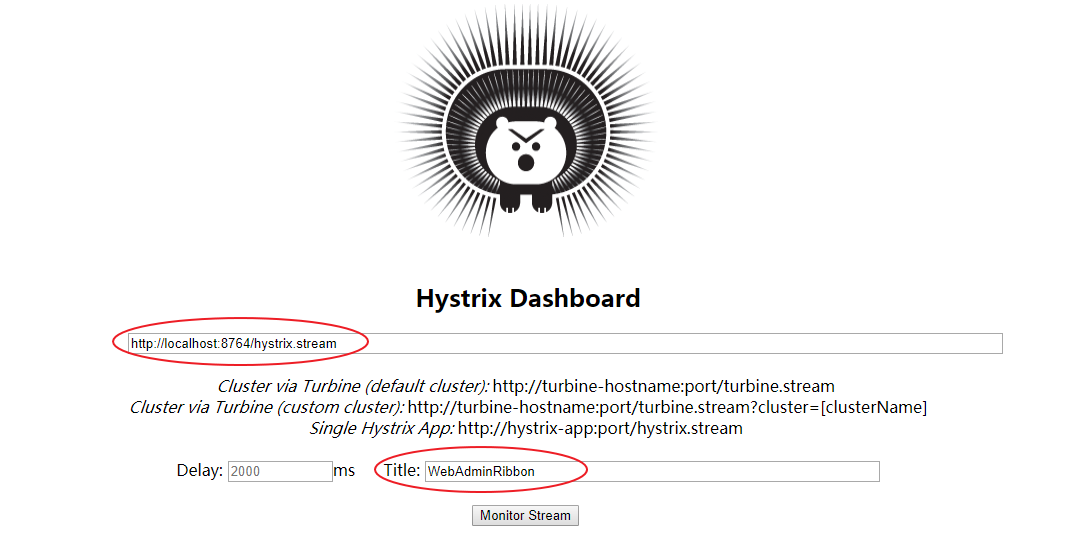1074x557 pixels.
Task: Click the 'ms' unit label
Action: pyautogui.click(x=345, y=471)
